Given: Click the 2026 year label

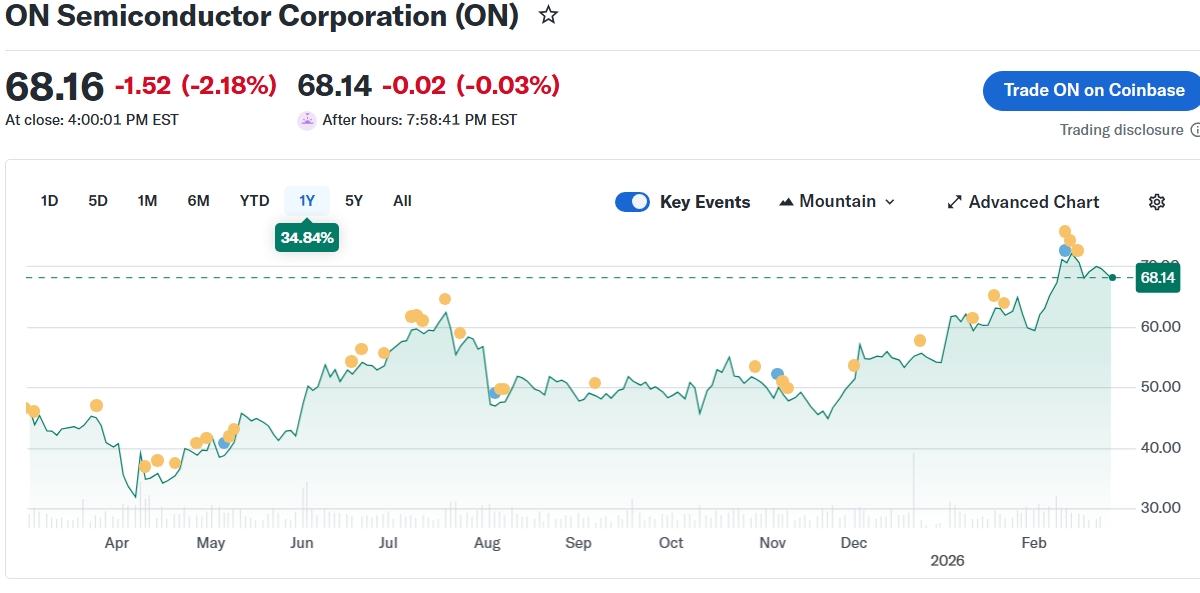Looking at the screenshot, I should tap(947, 561).
